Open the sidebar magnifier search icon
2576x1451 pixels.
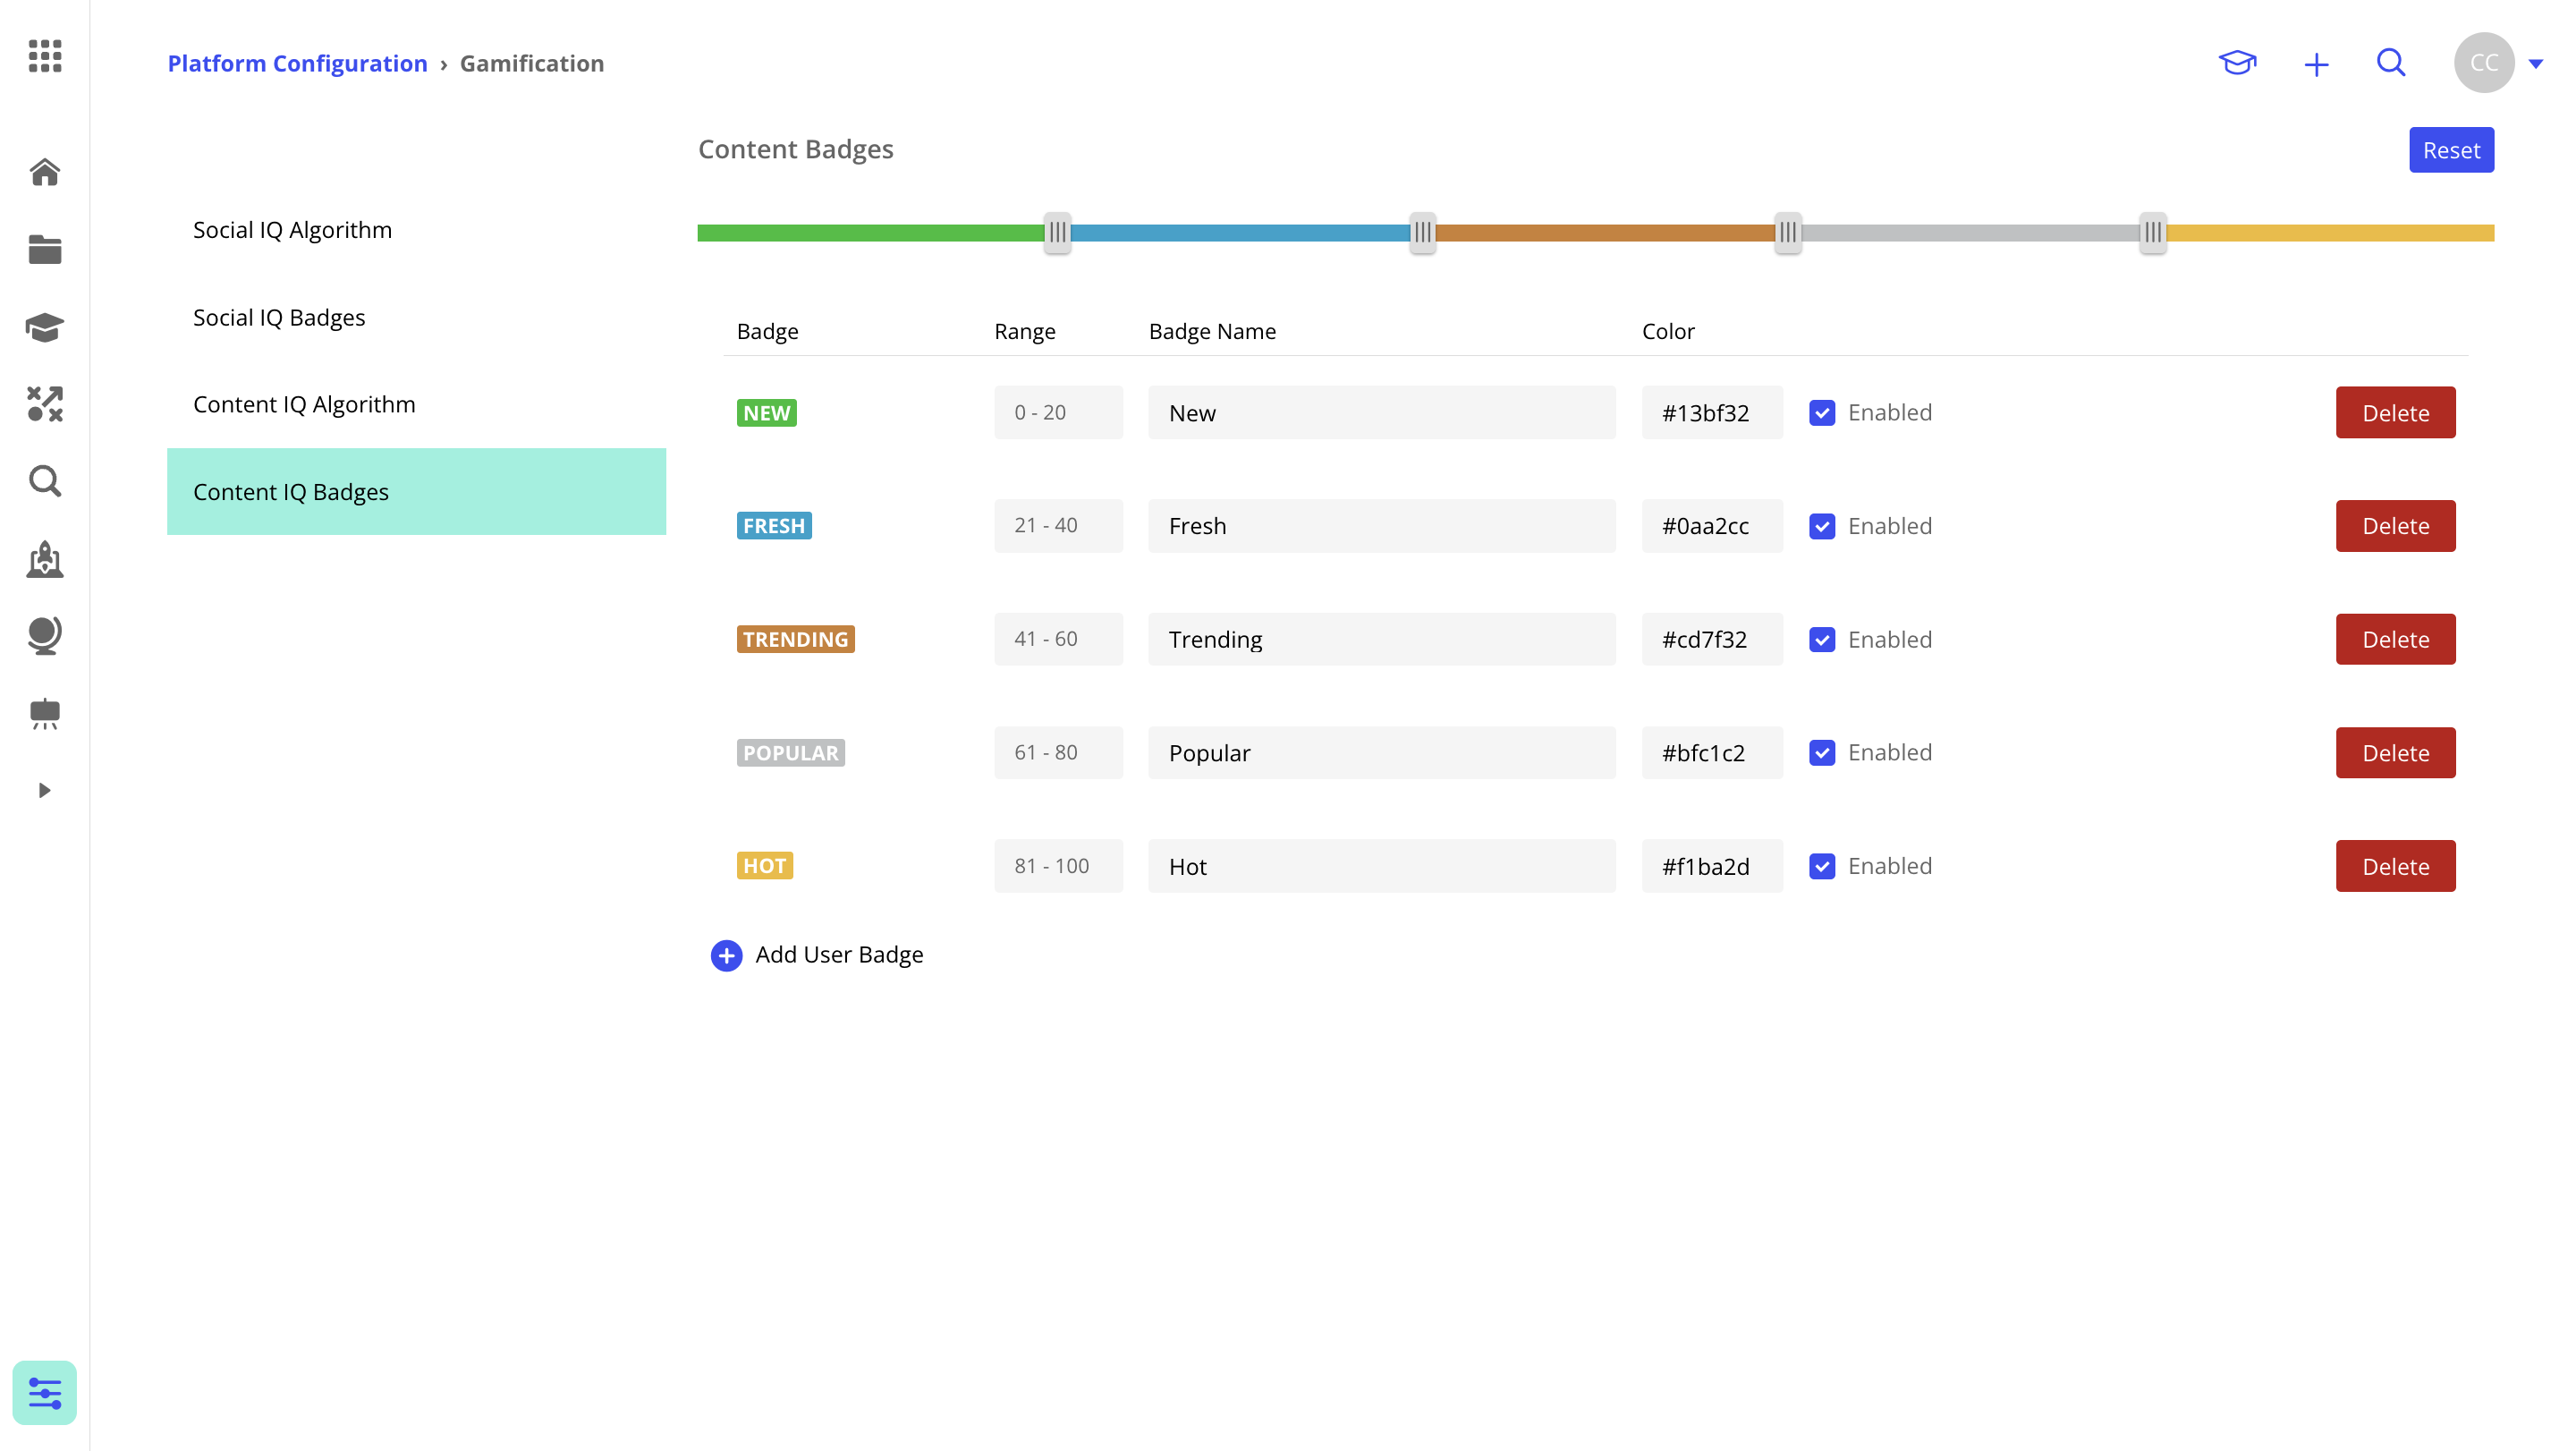44,482
